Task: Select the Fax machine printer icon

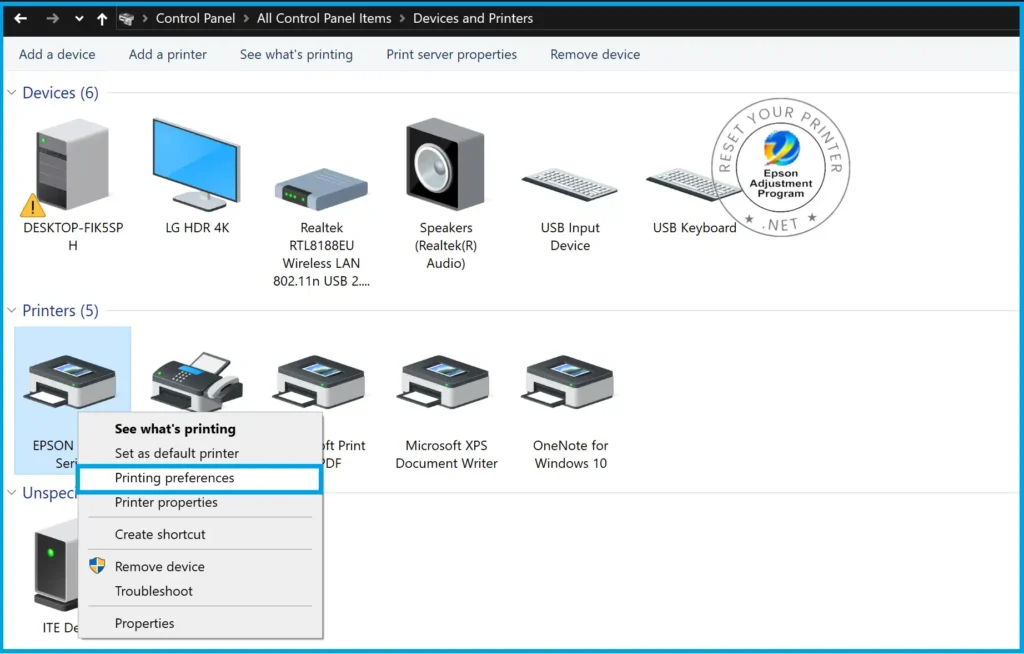Action: (x=197, y=382)
